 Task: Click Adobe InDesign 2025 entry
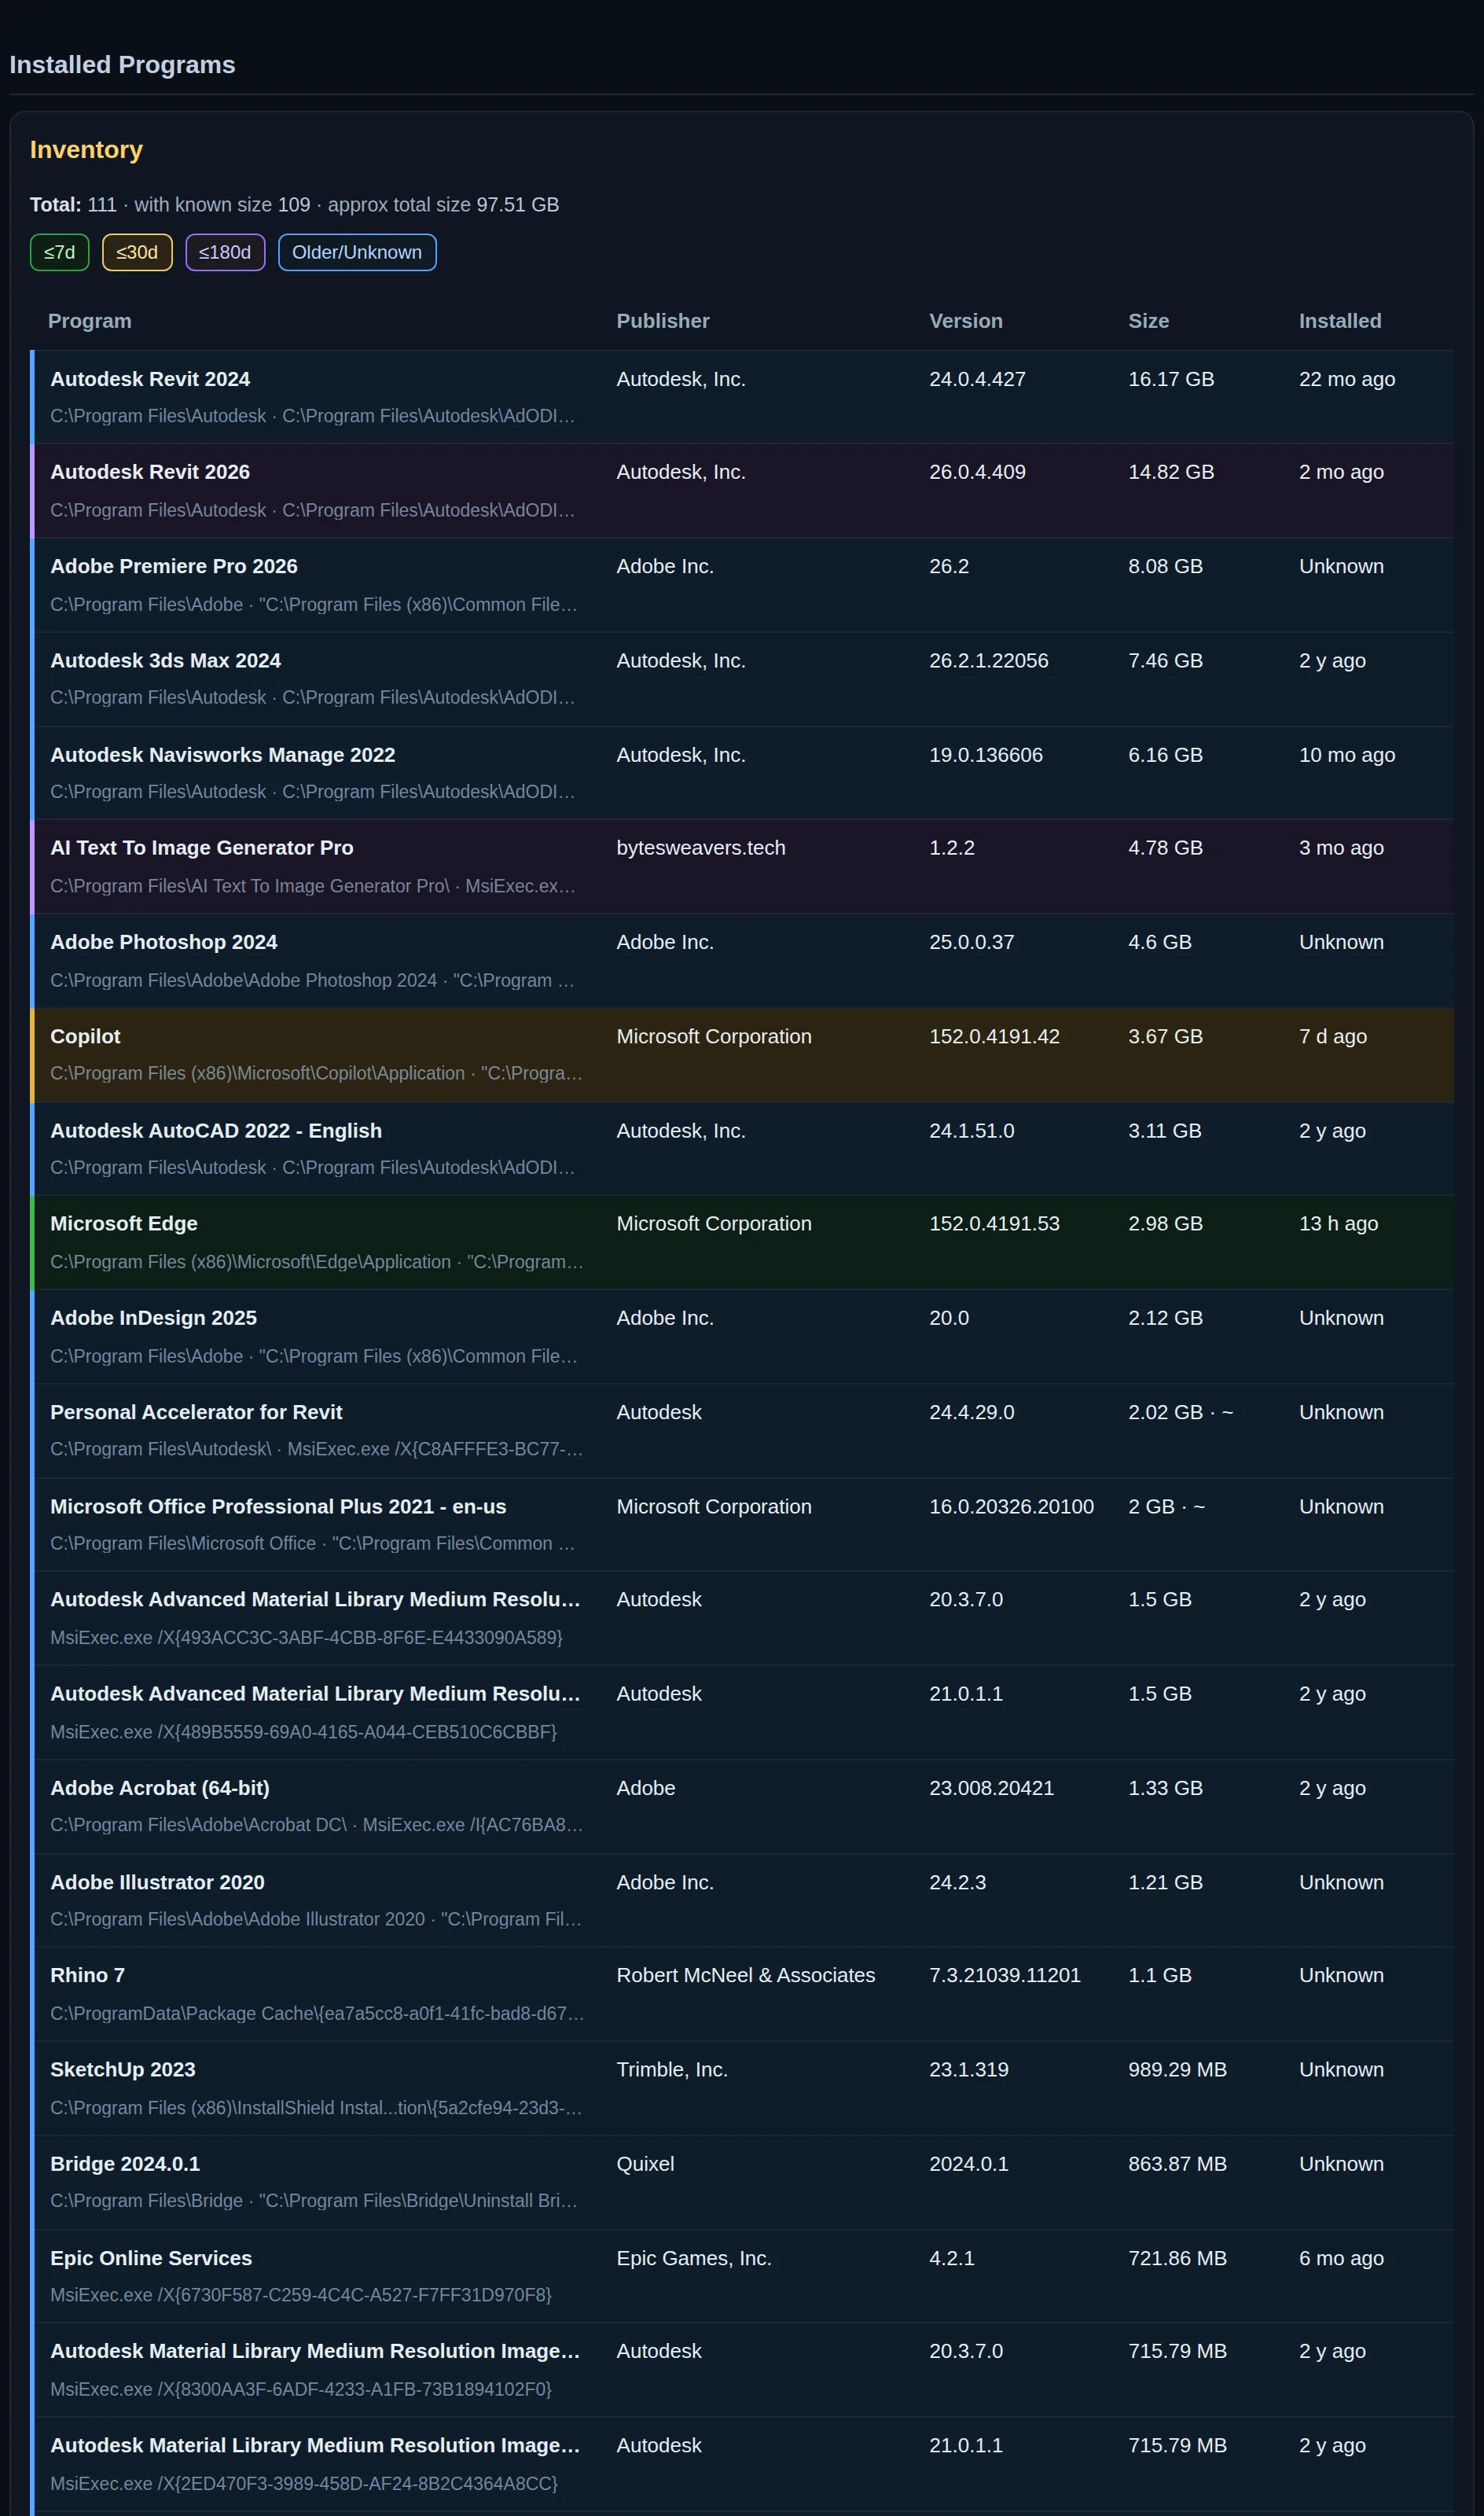pyautogui.click(x=154, y=1318)
